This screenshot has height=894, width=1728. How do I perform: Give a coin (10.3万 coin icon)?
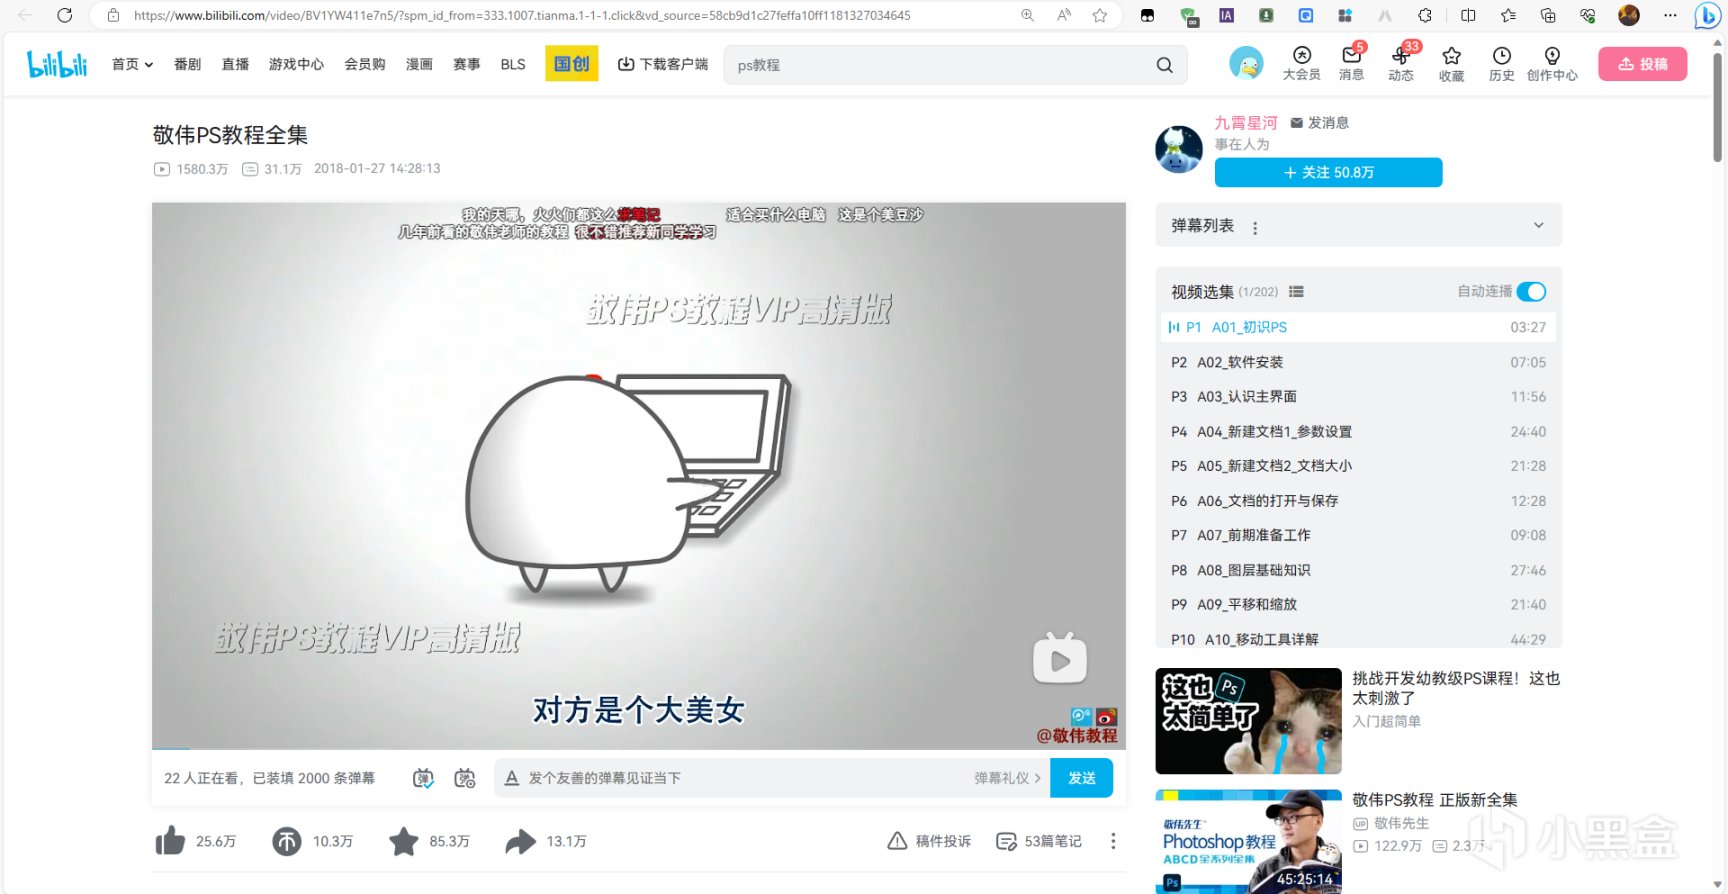[x=287, y=841]
